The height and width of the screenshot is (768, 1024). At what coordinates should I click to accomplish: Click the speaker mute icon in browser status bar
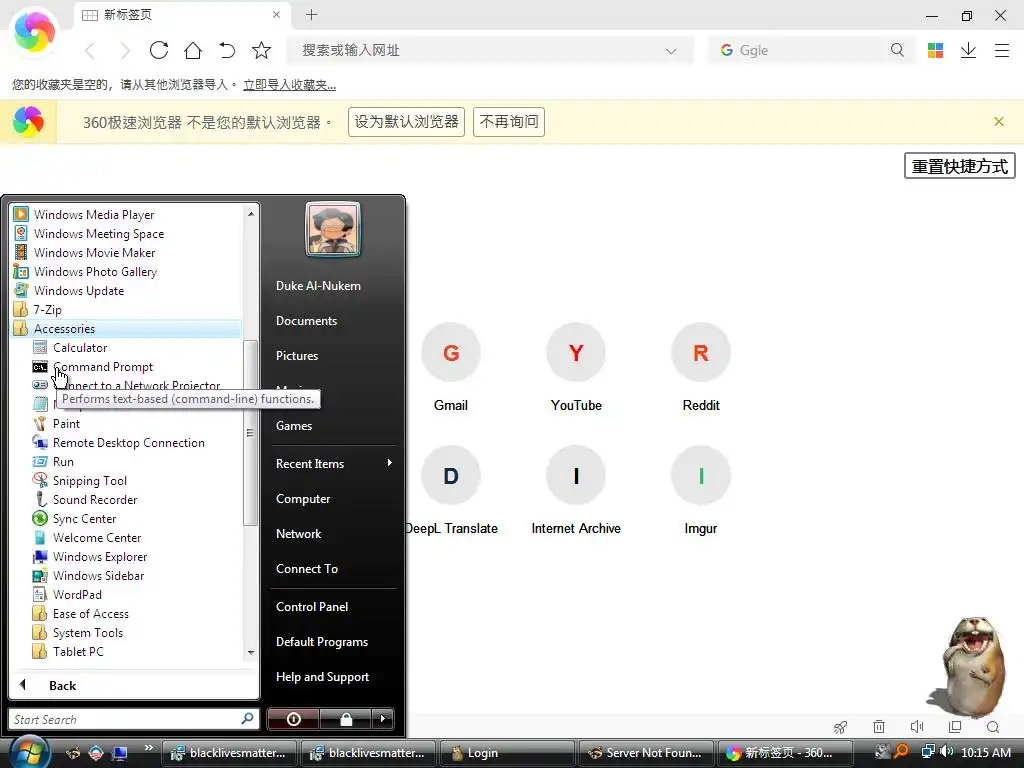[917, 727]
